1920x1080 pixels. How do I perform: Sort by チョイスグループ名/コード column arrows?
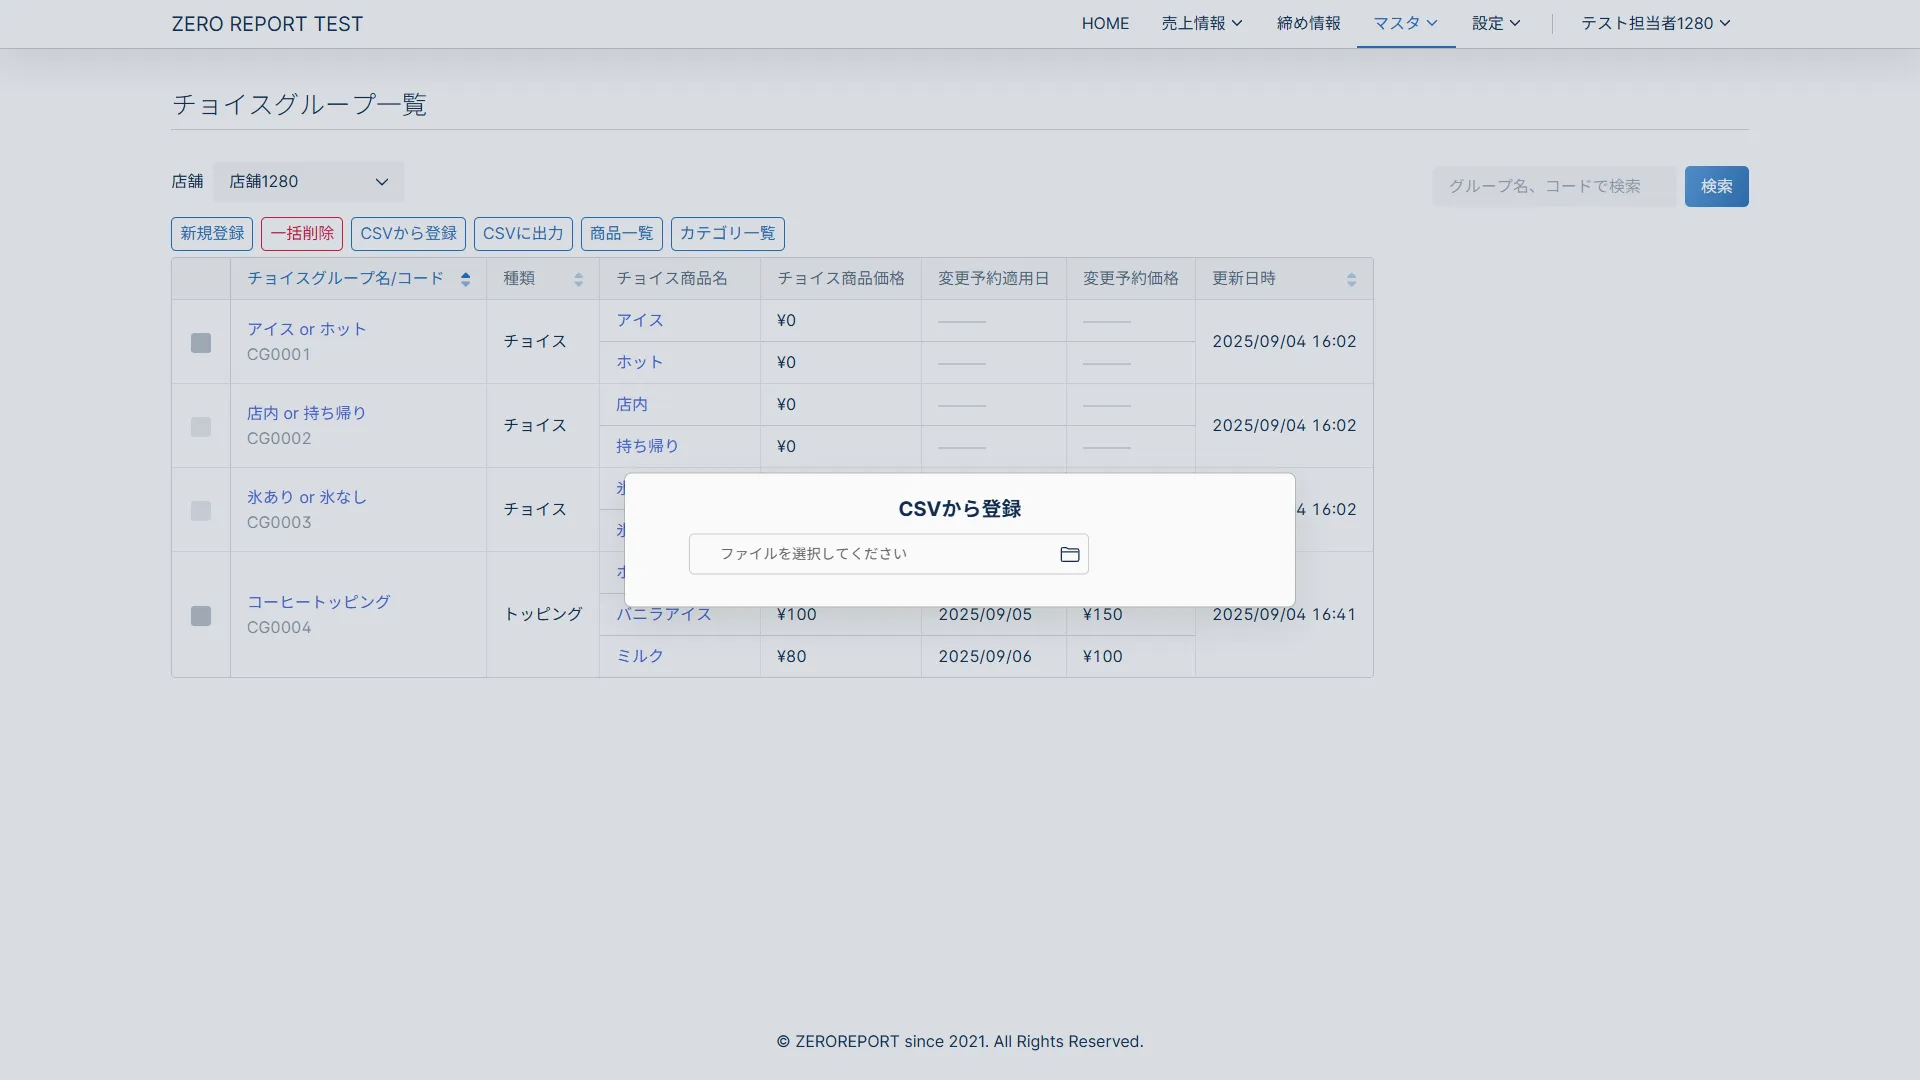click(465, 279)
